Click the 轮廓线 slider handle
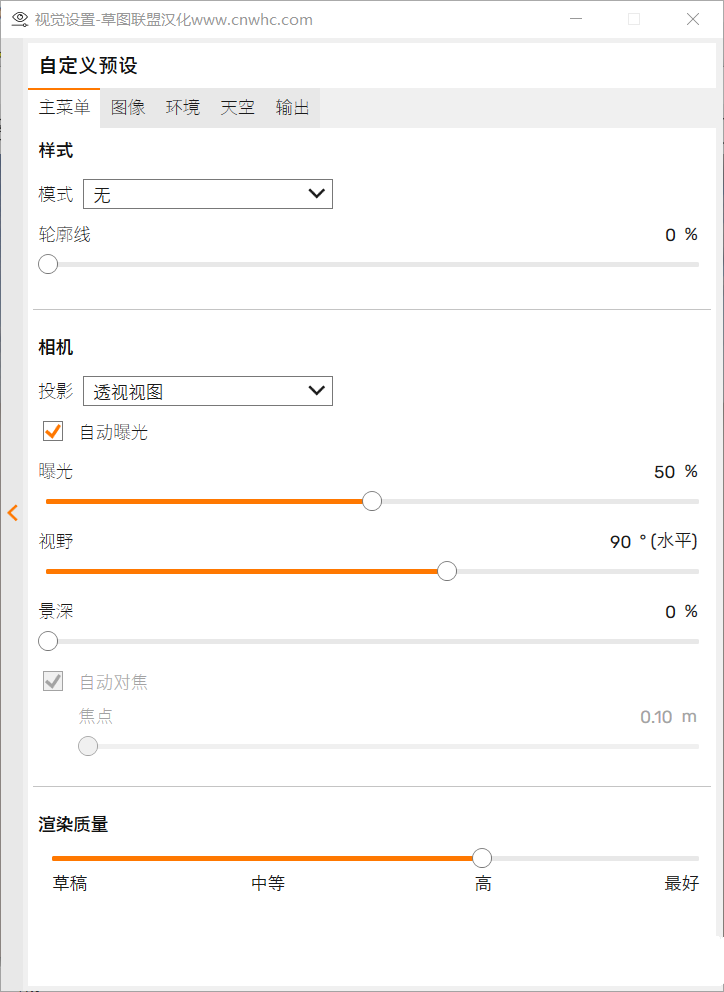 tap(48, 264)
